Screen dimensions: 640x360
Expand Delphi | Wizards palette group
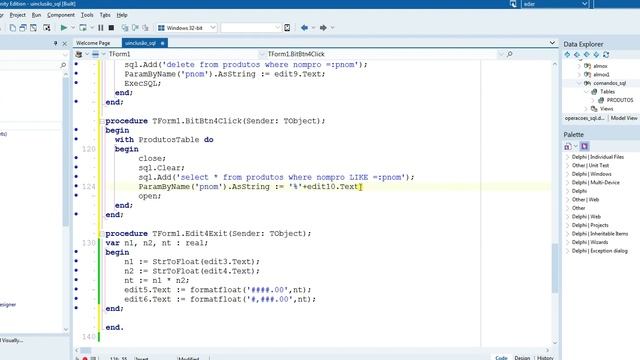tap(568, 242)
